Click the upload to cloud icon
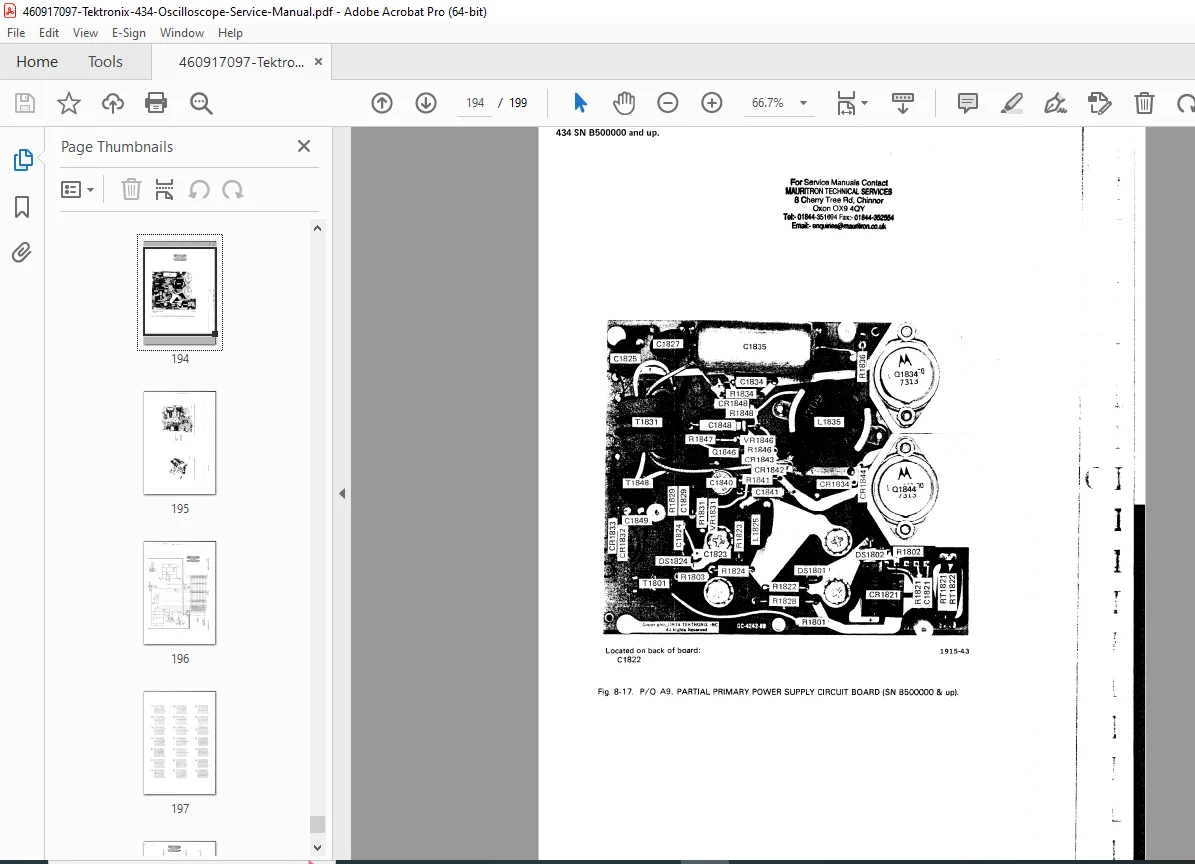This screenshot has height=864, width=1195. coord(113,103)
